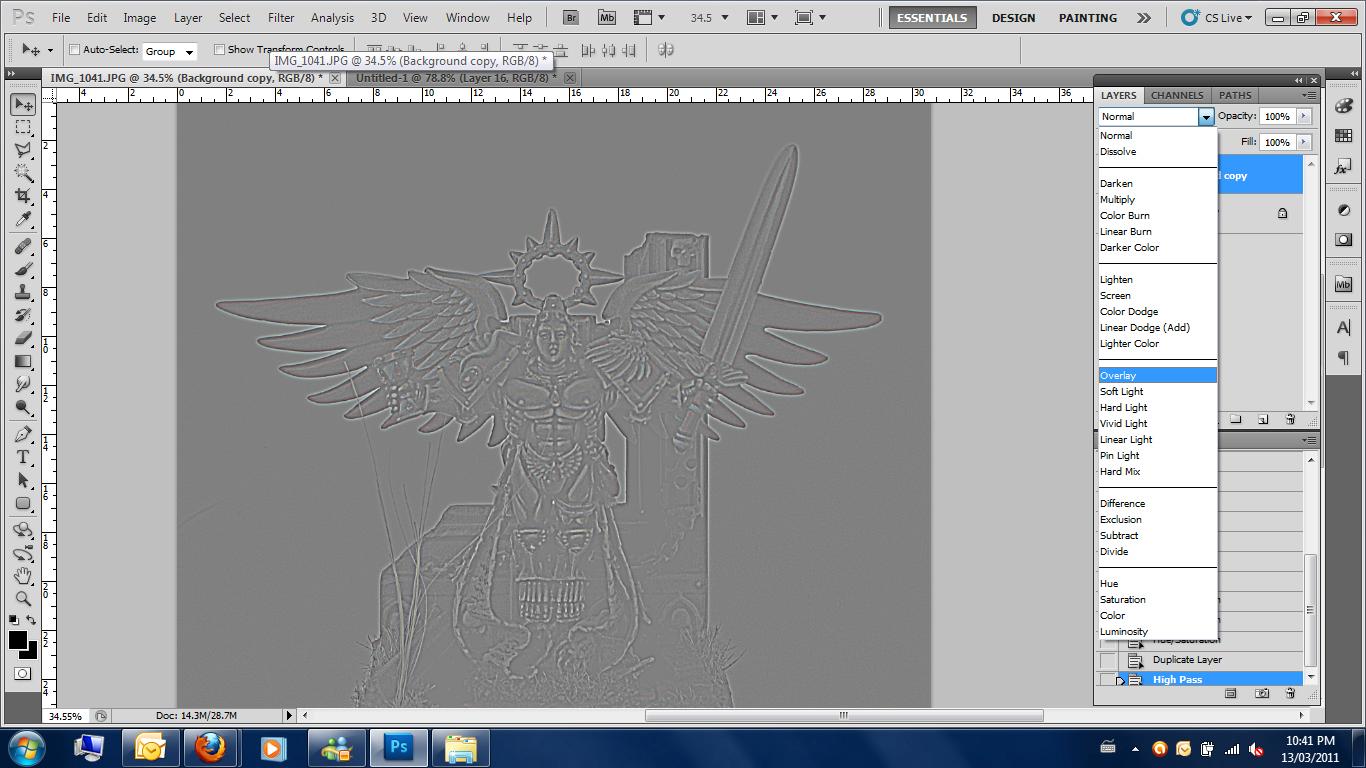Switch to the Channels tab

pos(1177,95)
